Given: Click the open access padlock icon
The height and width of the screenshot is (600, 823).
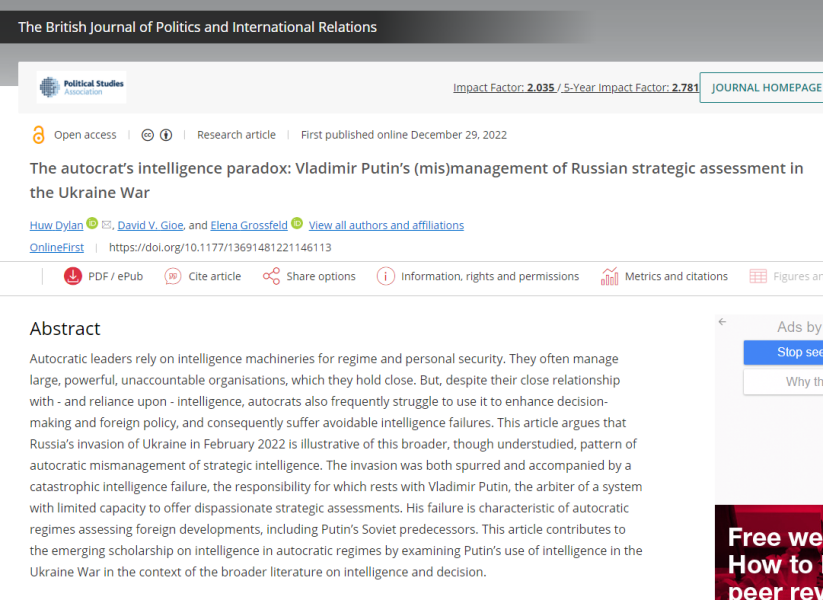Looking at the screenshot, I should [39, 135].
